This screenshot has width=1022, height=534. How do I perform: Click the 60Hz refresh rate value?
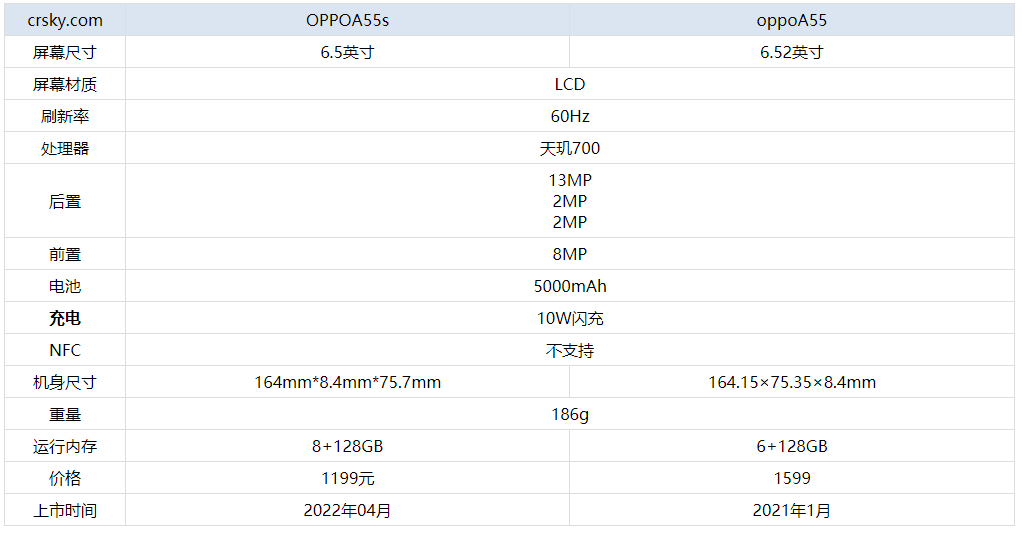569,116
